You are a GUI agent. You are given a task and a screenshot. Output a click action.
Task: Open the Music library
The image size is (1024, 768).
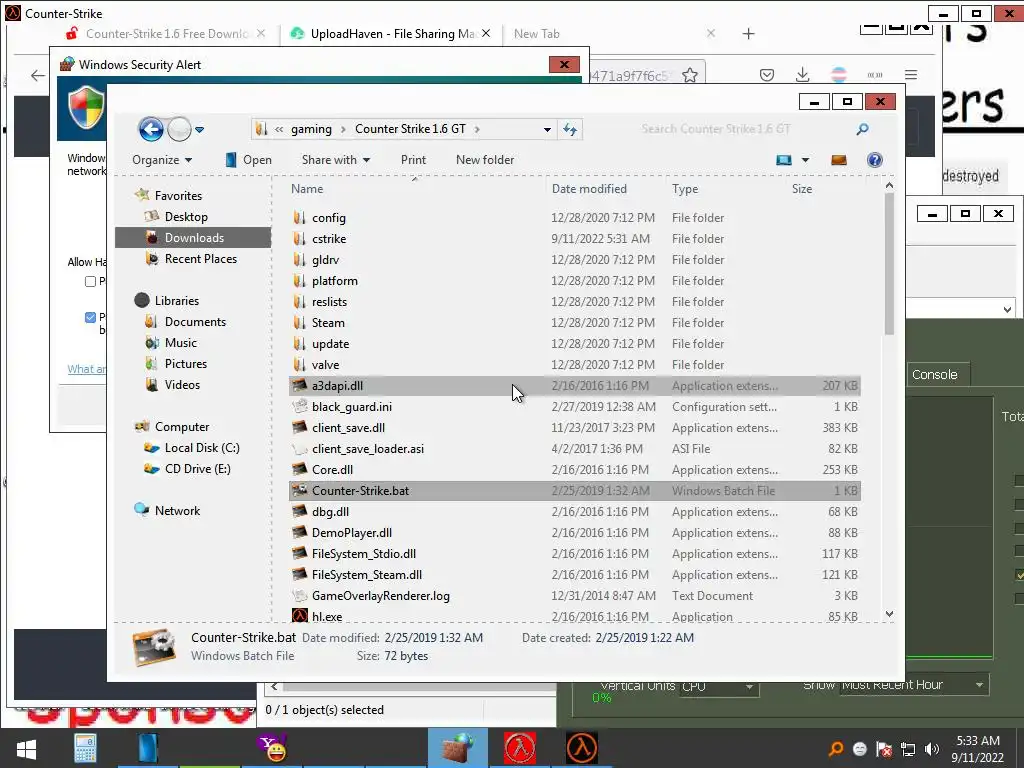pyautogui.click(x=181, y=343)
